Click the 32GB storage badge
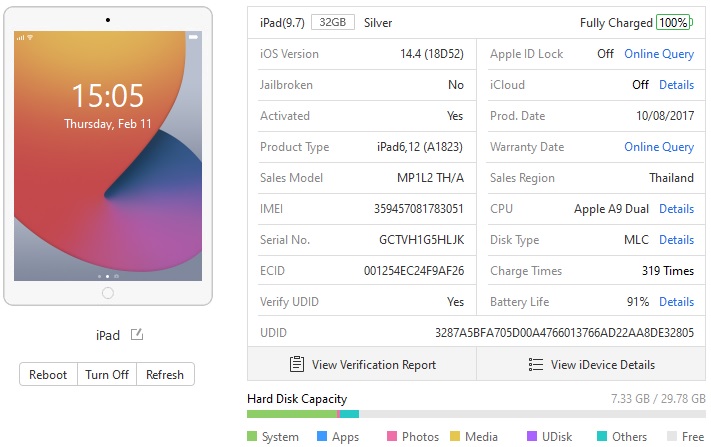711x447 pixels. click(x=332, y=22)
